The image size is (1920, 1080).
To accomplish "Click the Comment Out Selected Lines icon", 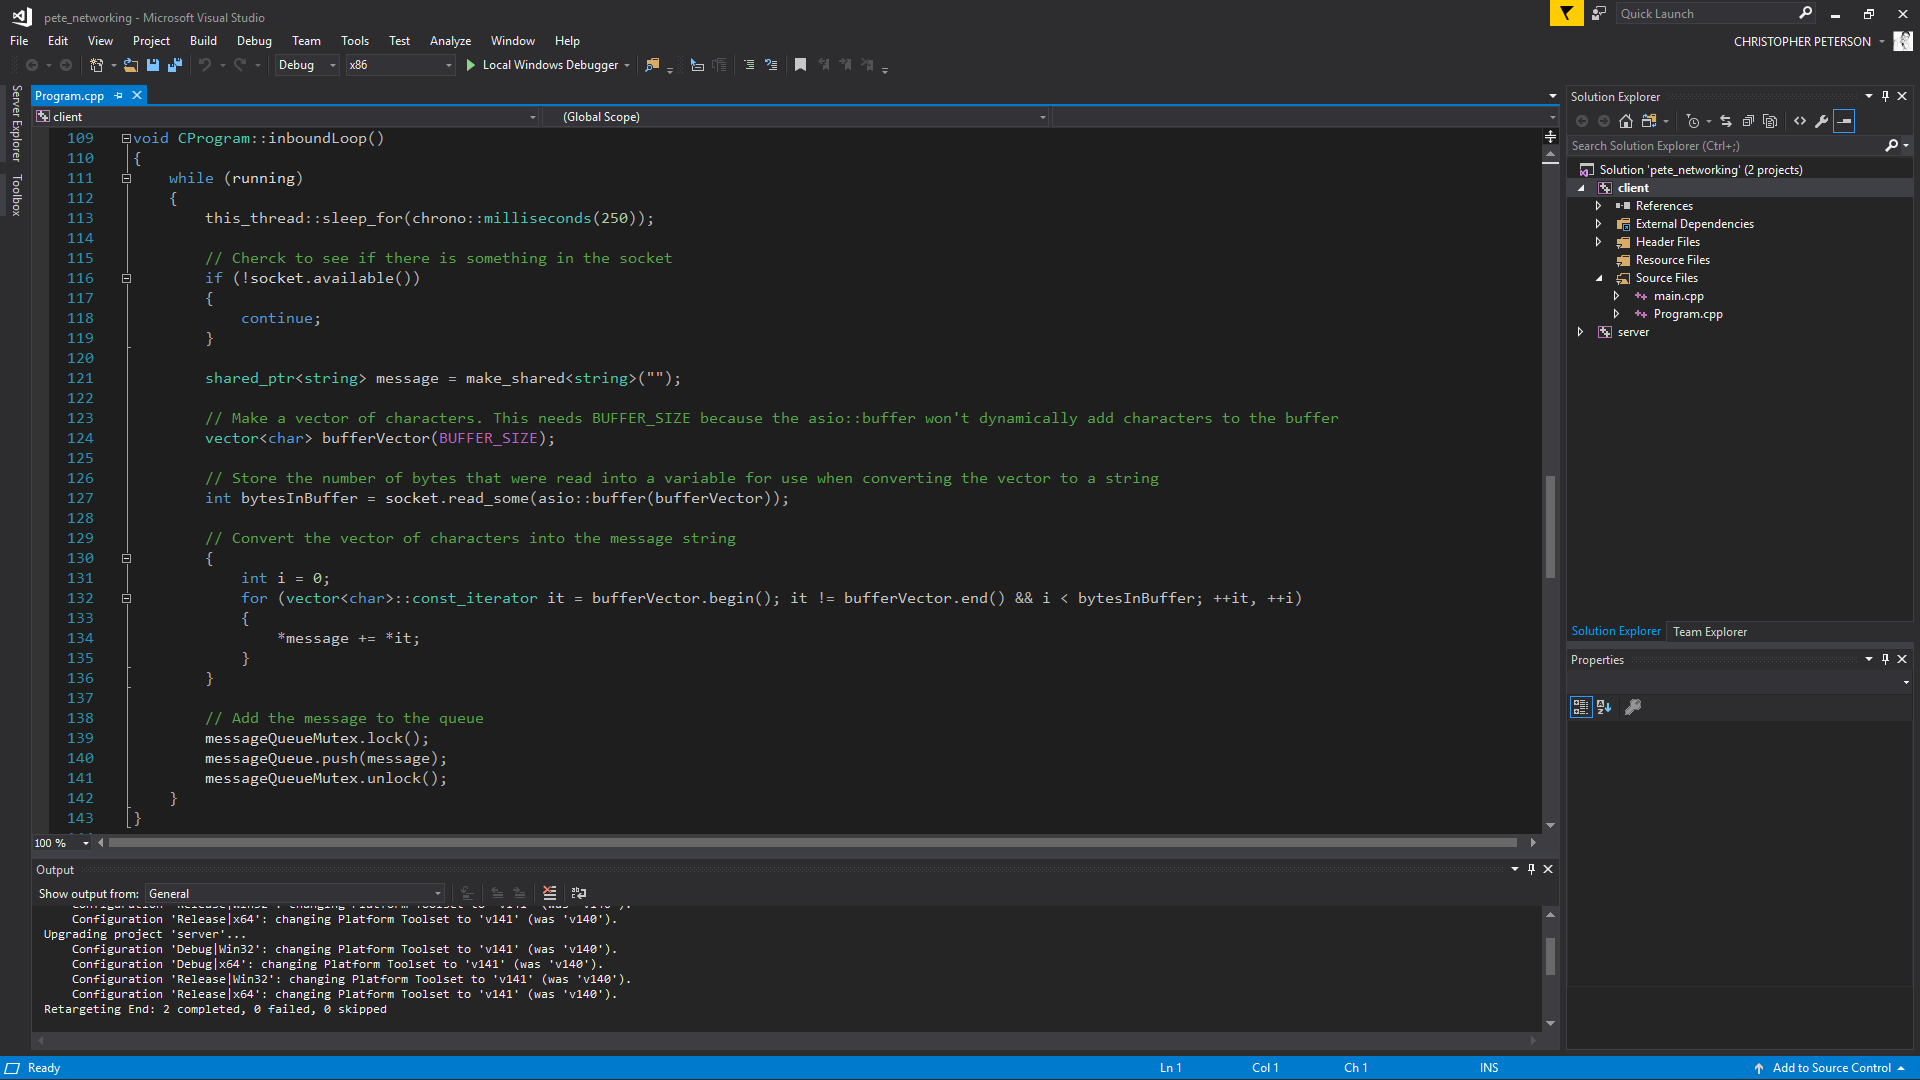I will [749, 65].
